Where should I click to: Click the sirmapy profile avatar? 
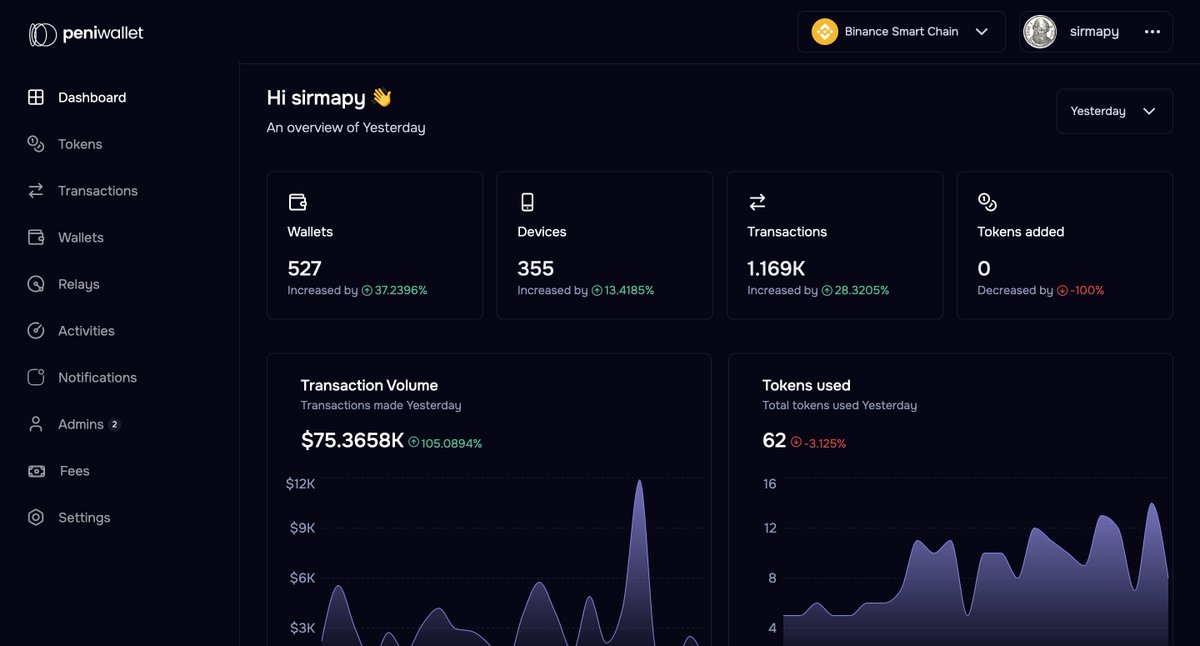[x=1040, y=32]
